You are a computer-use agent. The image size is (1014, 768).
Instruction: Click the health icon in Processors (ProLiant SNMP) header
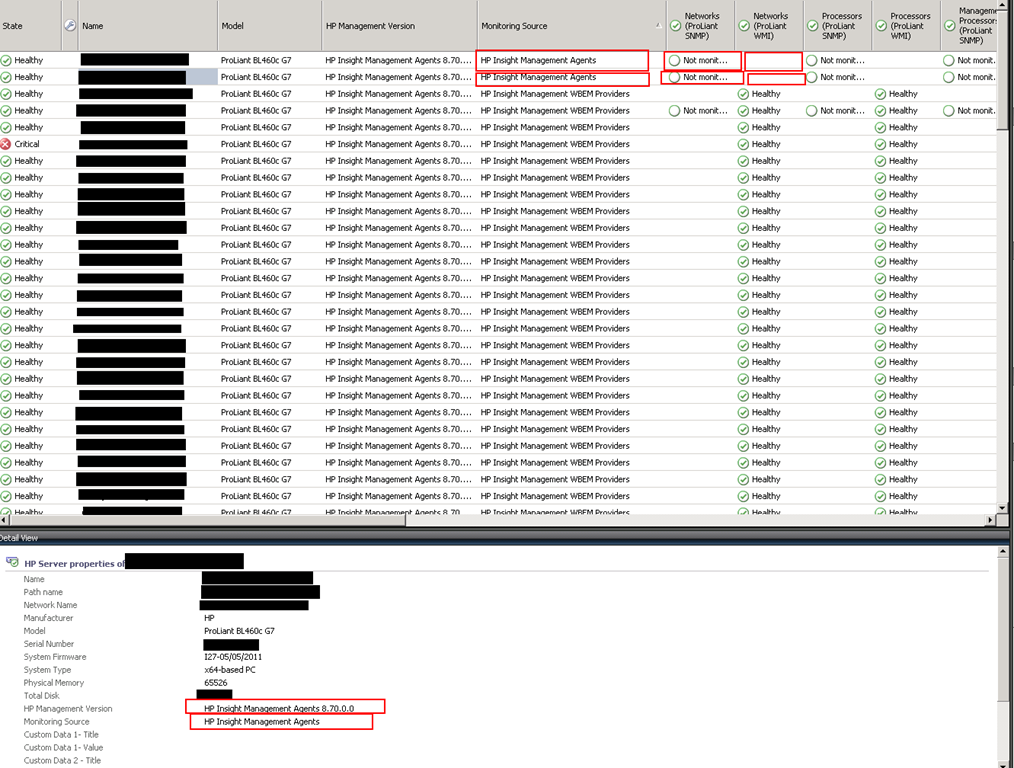pos(812,26)
